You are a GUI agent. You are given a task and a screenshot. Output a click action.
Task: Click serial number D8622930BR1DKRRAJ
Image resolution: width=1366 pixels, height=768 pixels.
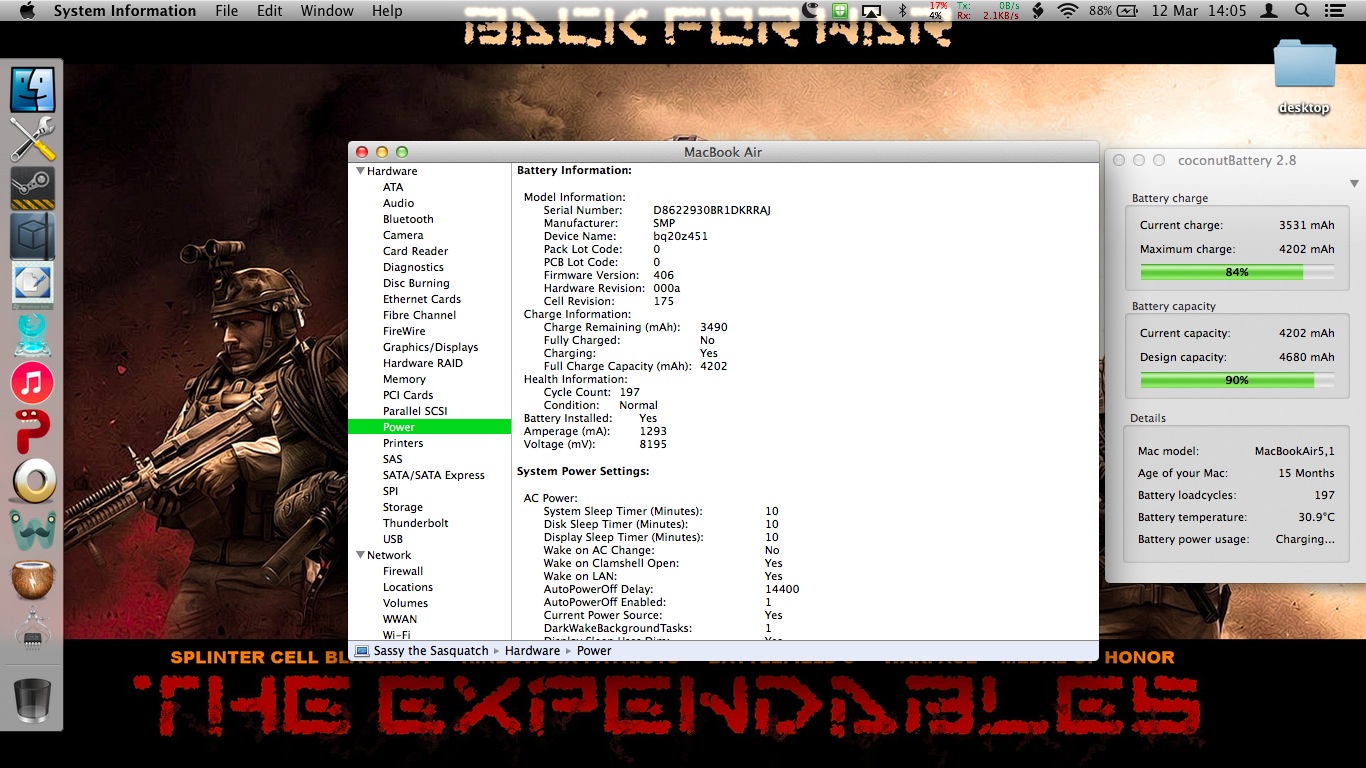tap(712, 210)
